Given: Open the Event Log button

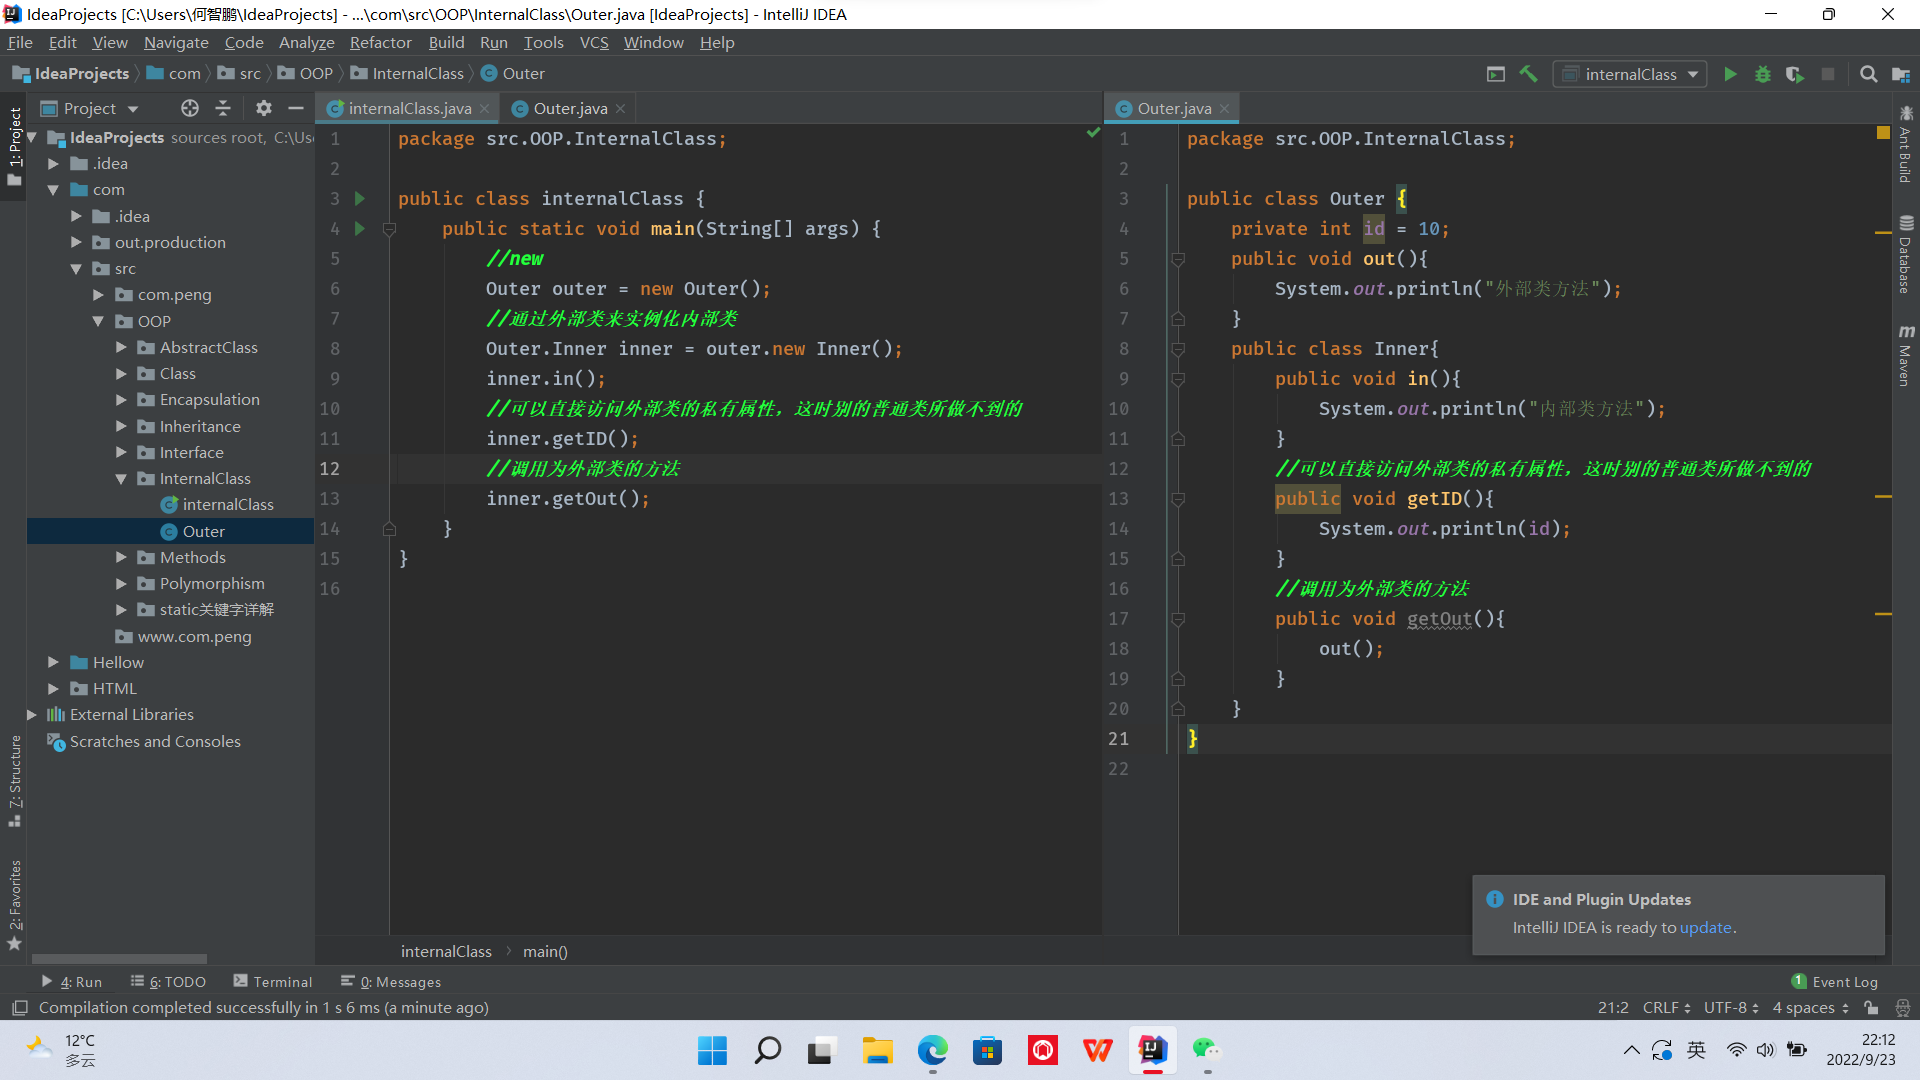Looking at the screenshot, I should [x=1835, y=982].
